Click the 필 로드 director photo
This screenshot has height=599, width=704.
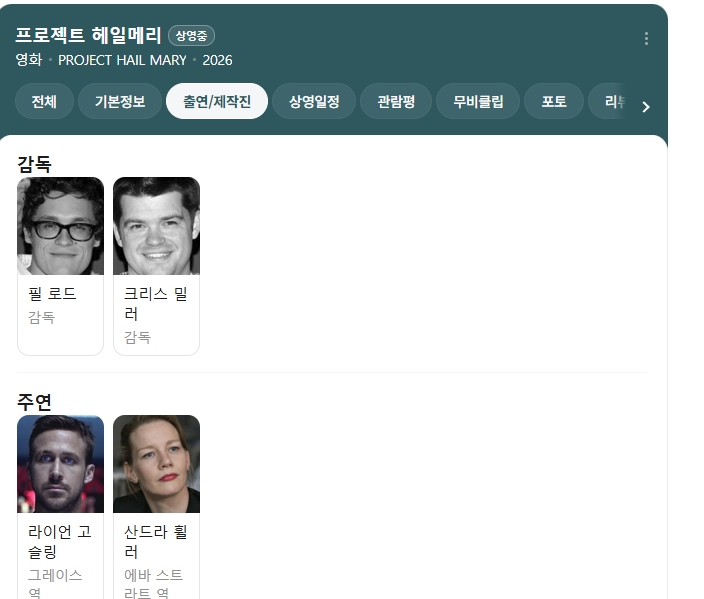(60, 226)
